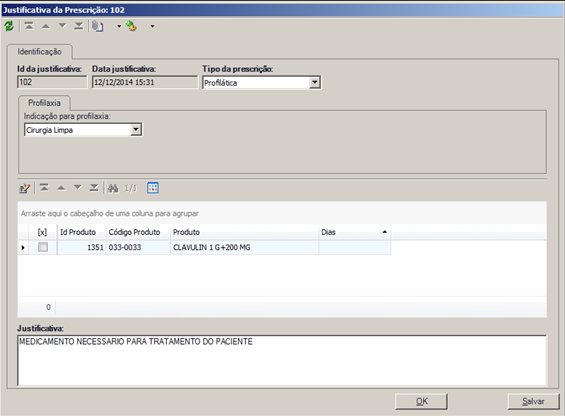The height and width of the screenshot is (416, 565).
Task: Go to first record in top toolbar
Action: pyautogui.click(x=29, y=26)
